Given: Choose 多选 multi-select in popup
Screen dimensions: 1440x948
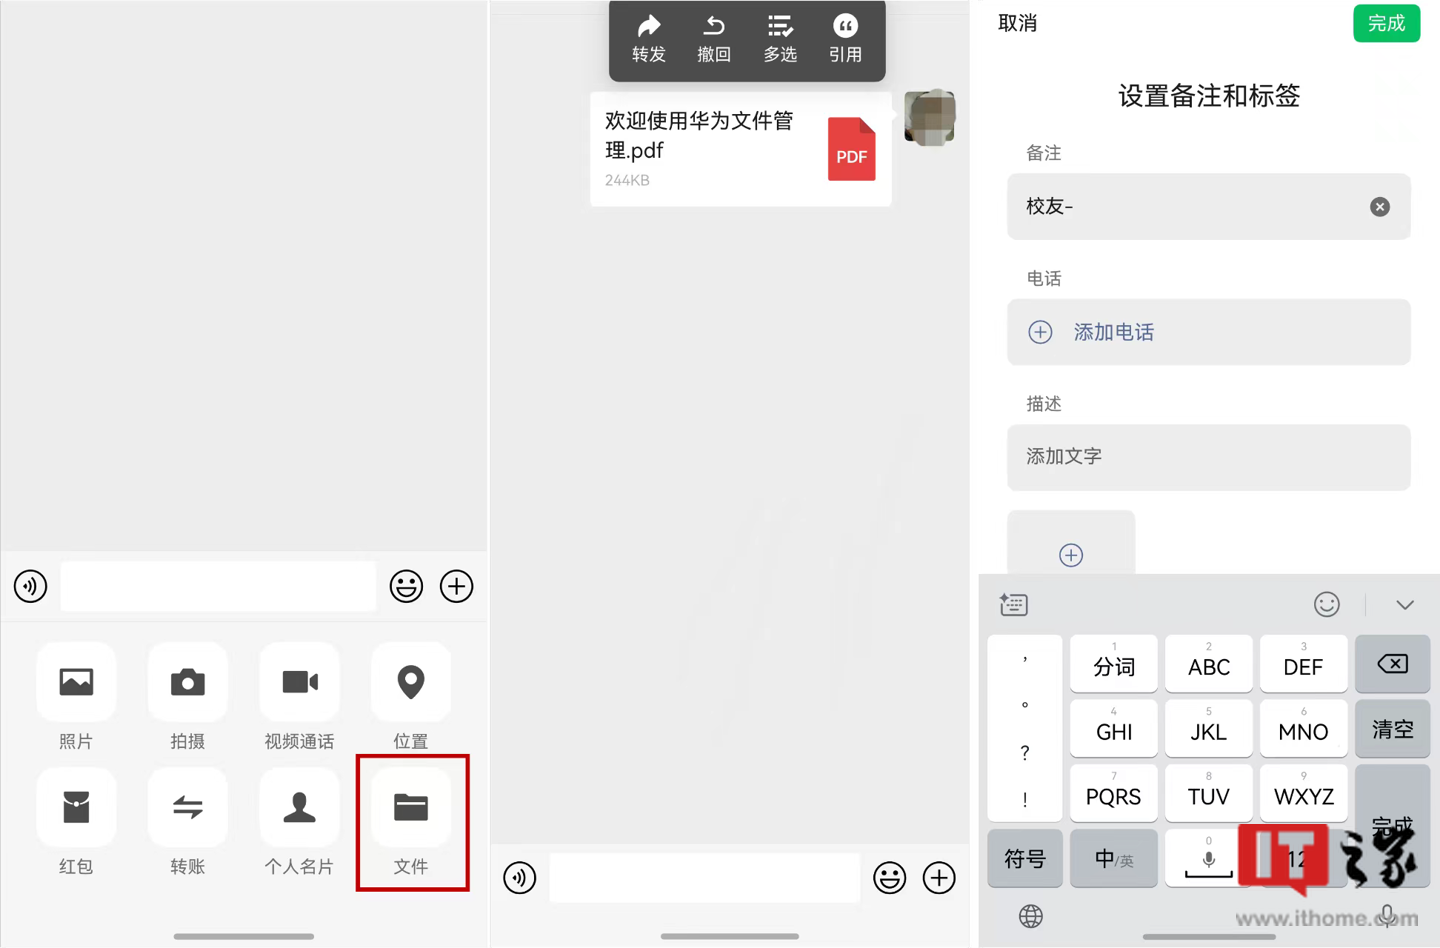Looking at the screenshot, I should [x=780, y=38].
